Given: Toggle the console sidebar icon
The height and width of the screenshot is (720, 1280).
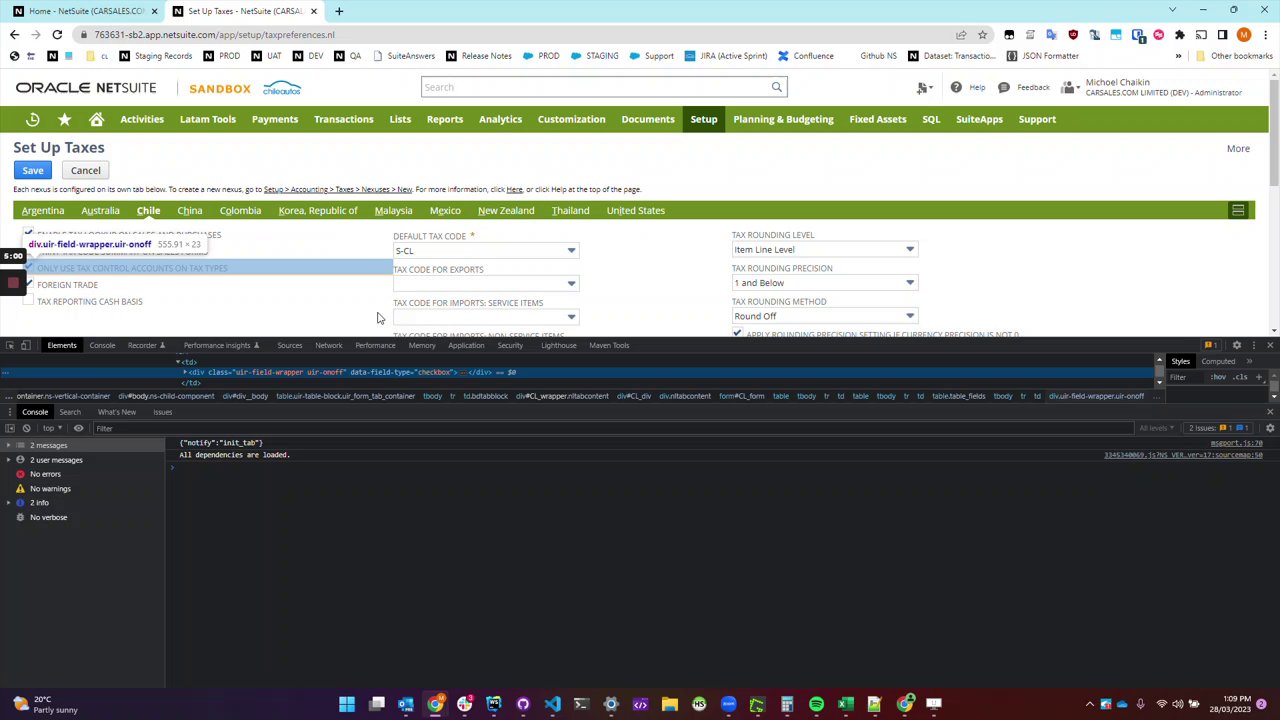Looking at the screenshot, I should (x=9, y=428).
